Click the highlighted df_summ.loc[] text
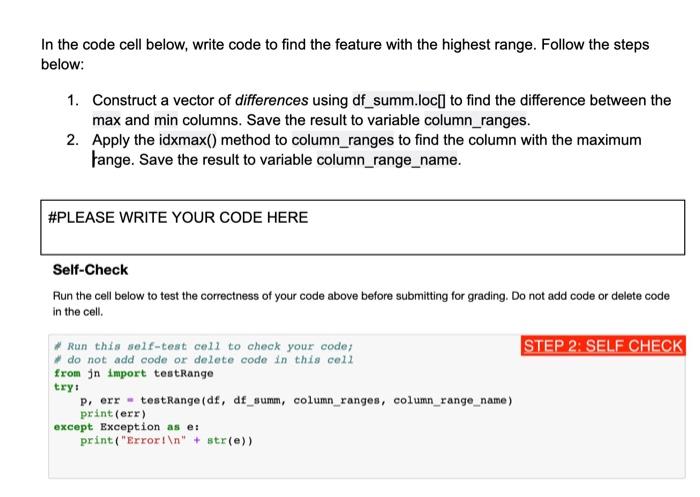Screen dimensions: 700x497 399,100
